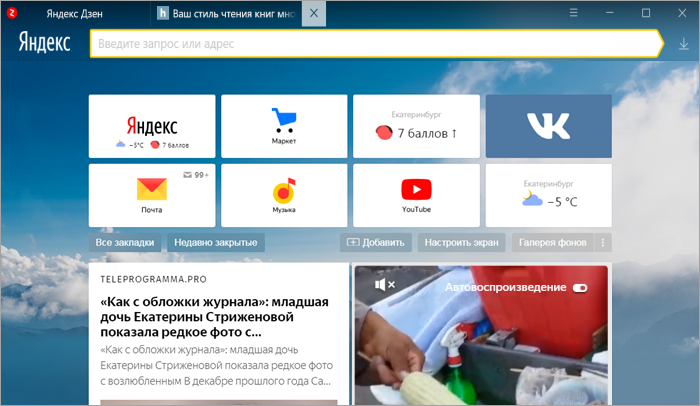Open the VK tile
700x406 pixels.
(549, 126)
